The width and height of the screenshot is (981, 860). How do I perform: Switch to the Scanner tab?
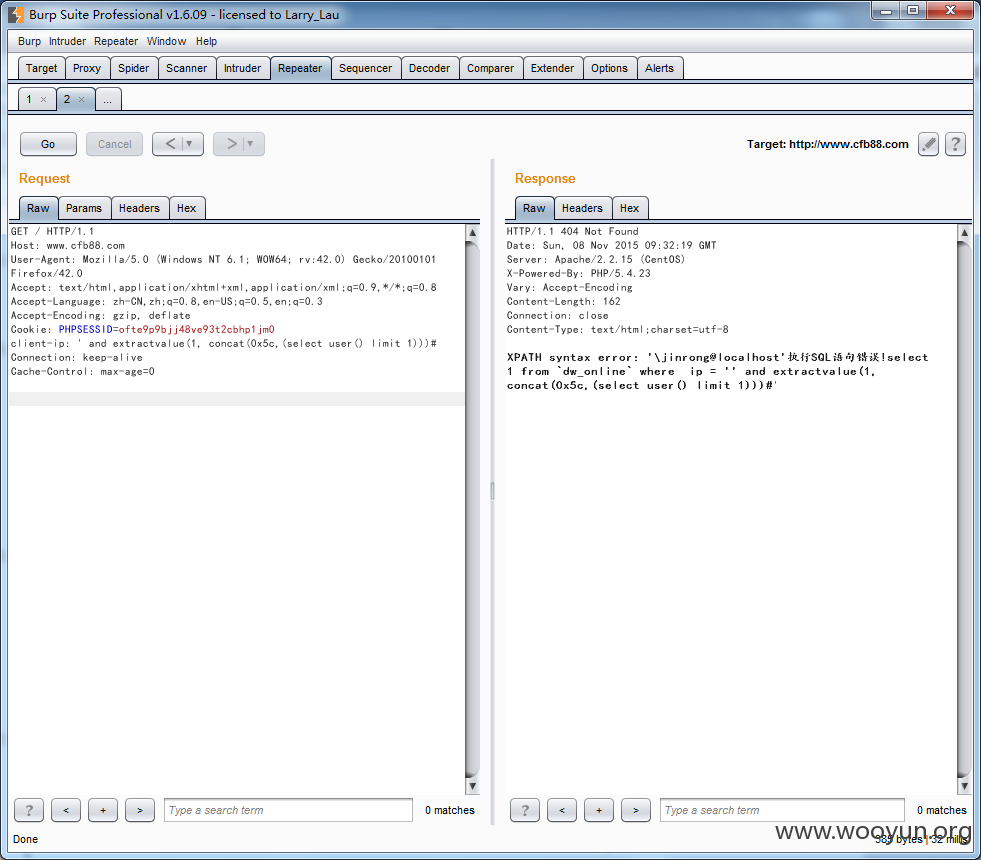(x=186, y=68)
